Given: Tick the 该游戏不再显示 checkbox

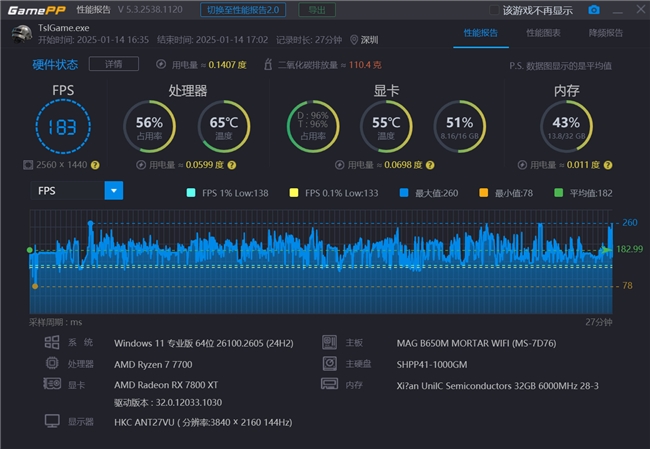Looking at the screenshot, I should pyautogui.click(x=494, y=10).
